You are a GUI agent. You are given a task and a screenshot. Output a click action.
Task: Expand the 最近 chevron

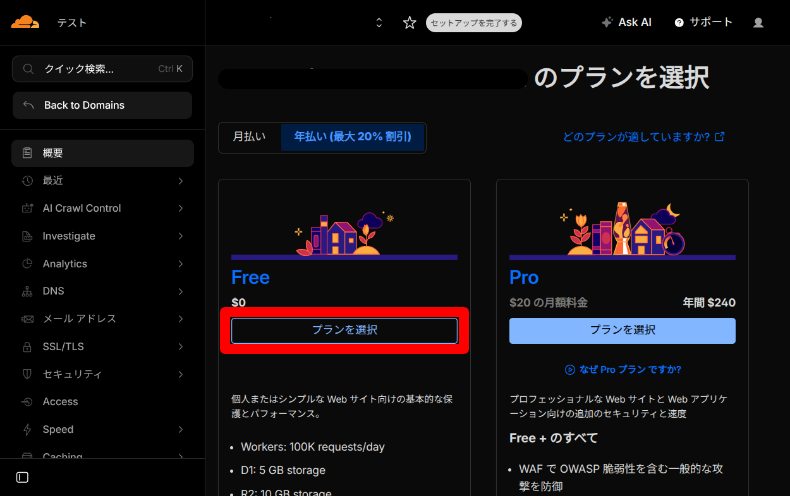pos(180,180)
